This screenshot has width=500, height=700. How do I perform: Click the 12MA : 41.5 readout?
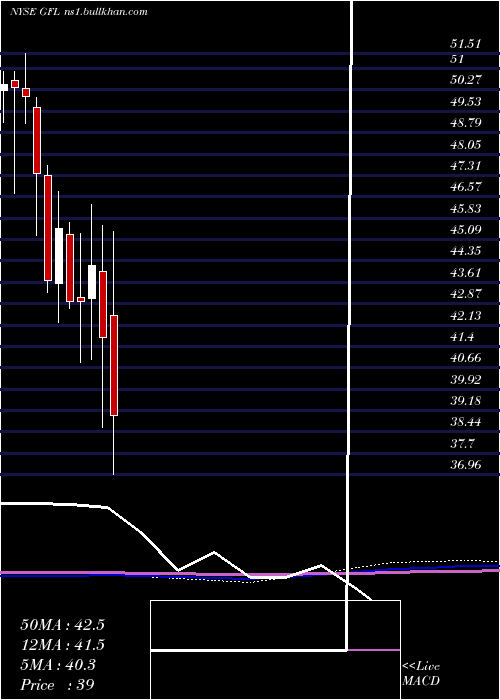click(x=62, y=645)
